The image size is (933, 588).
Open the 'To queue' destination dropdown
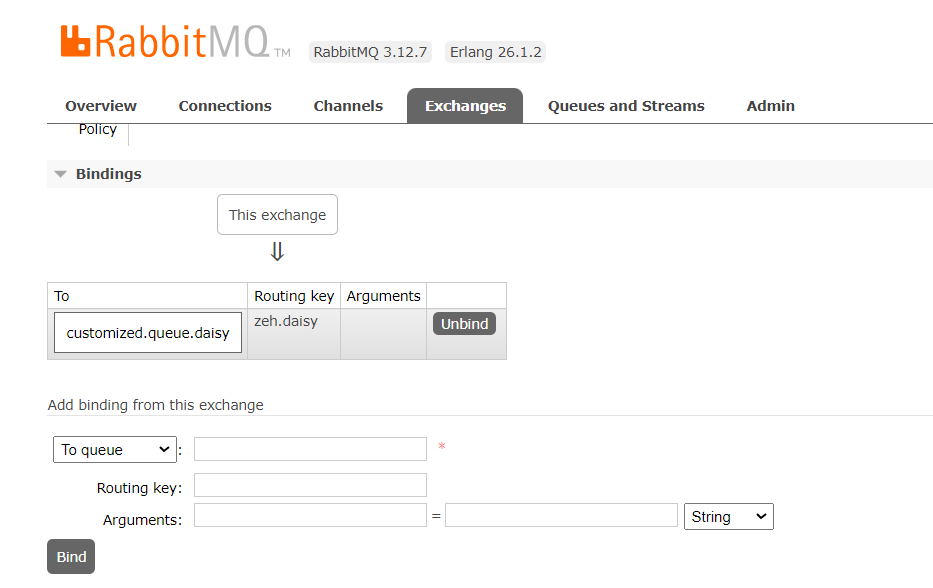point(115,450)
